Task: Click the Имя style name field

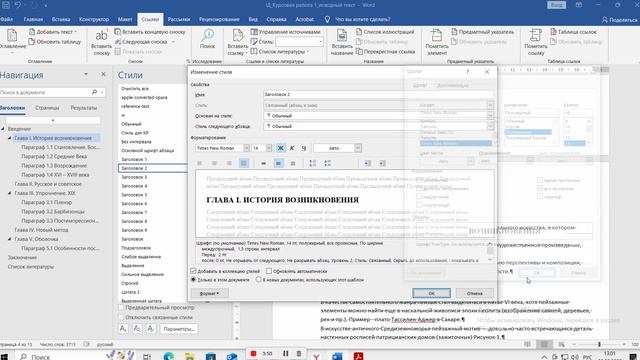Action: (378, 94)
